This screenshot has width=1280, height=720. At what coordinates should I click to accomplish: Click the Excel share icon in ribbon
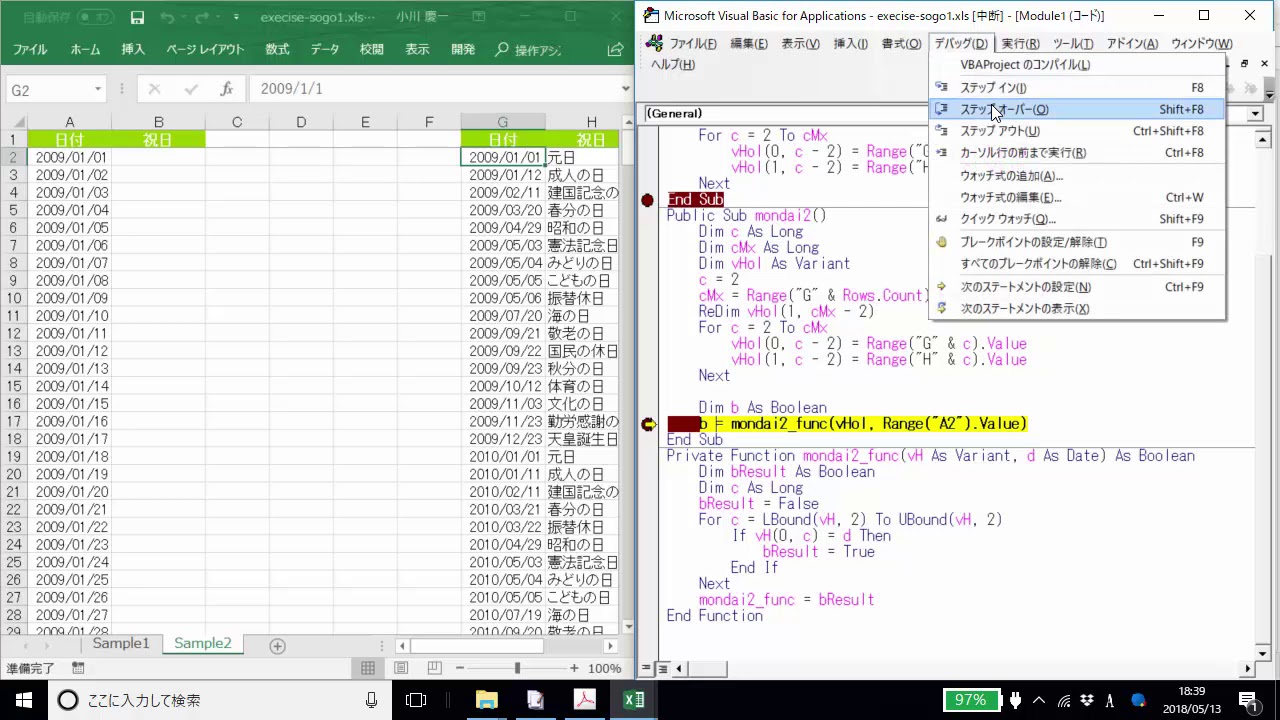(x=615, y=49)
